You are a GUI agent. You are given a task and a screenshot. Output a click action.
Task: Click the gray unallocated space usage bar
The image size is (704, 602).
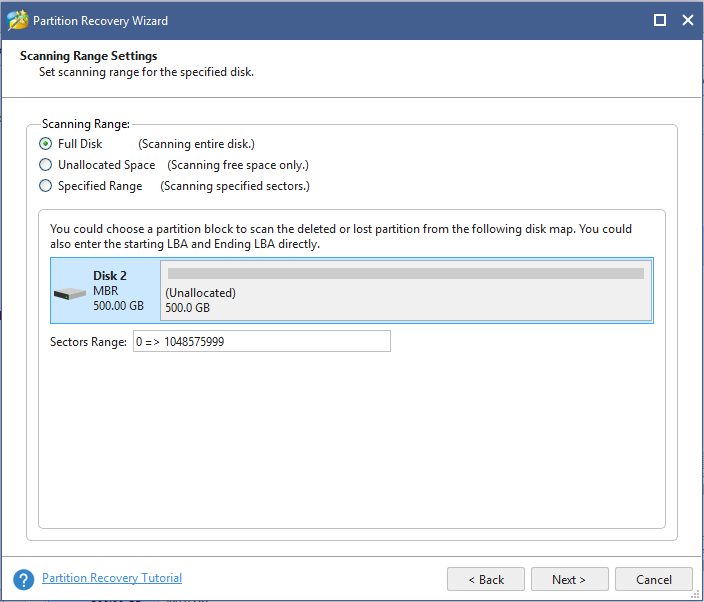[x=406, y=273]
